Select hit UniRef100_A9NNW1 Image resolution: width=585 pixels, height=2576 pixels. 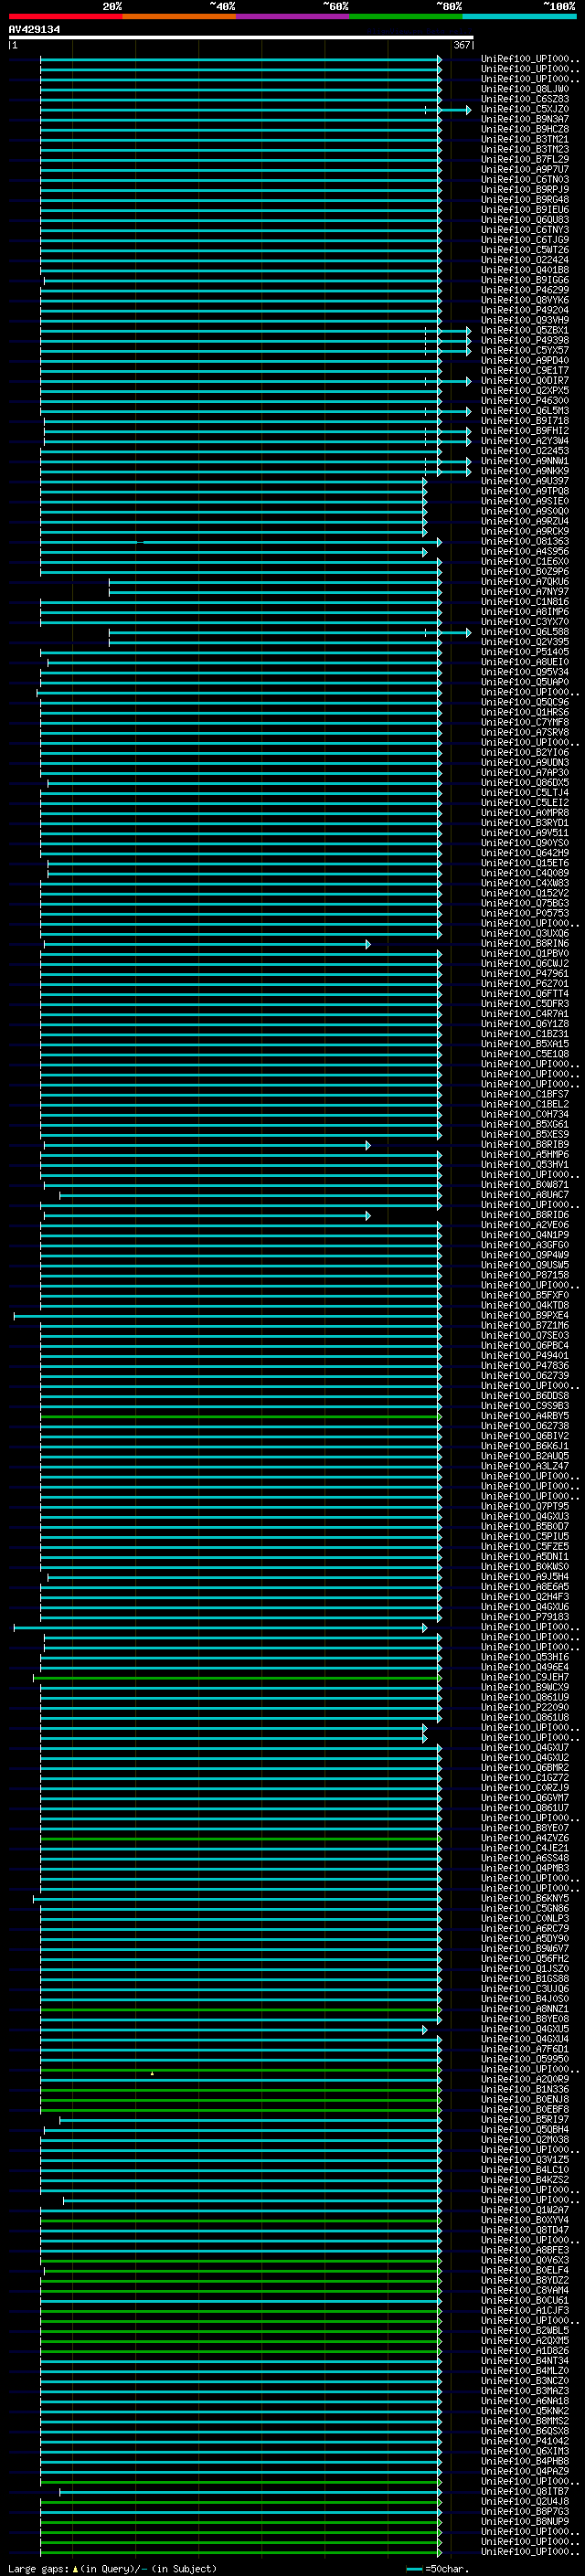tap(525, 461)
